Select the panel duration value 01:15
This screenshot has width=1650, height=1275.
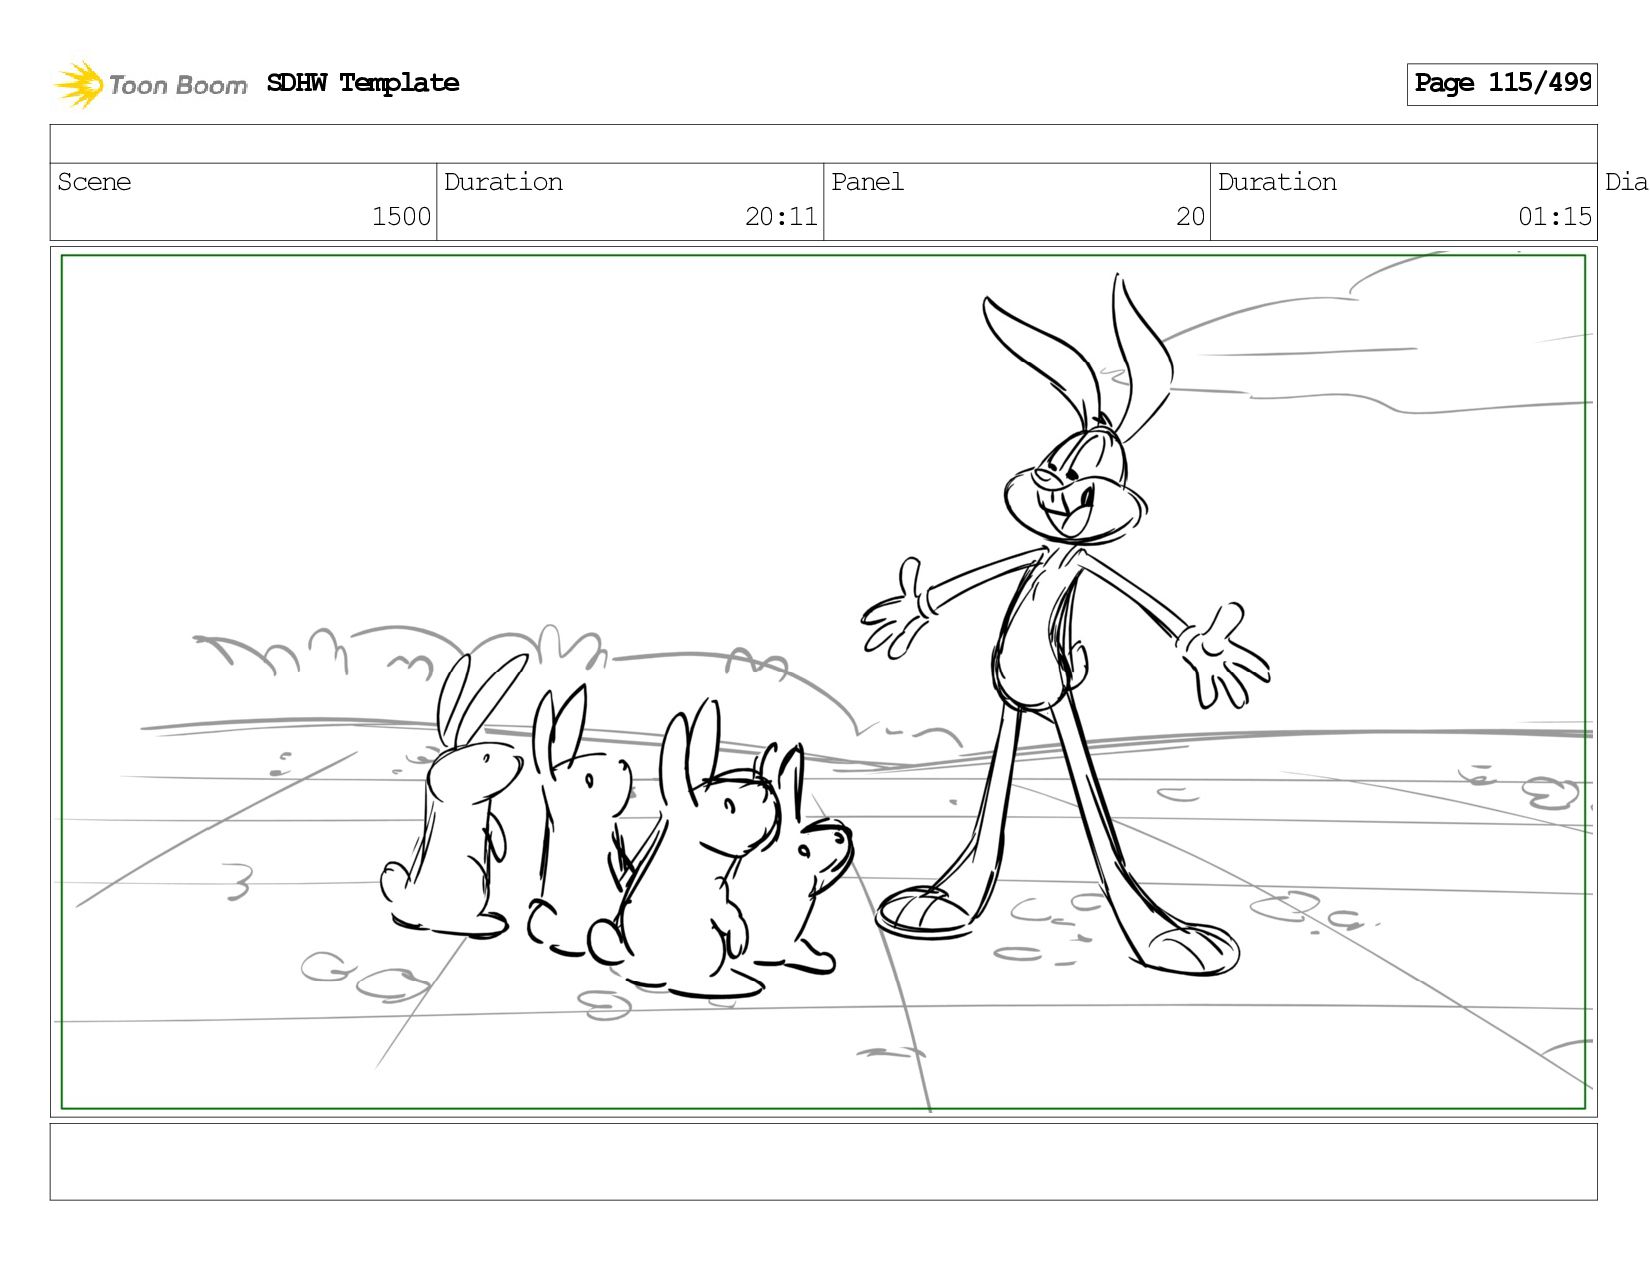pyautogui.click(x=1555, y=217)
